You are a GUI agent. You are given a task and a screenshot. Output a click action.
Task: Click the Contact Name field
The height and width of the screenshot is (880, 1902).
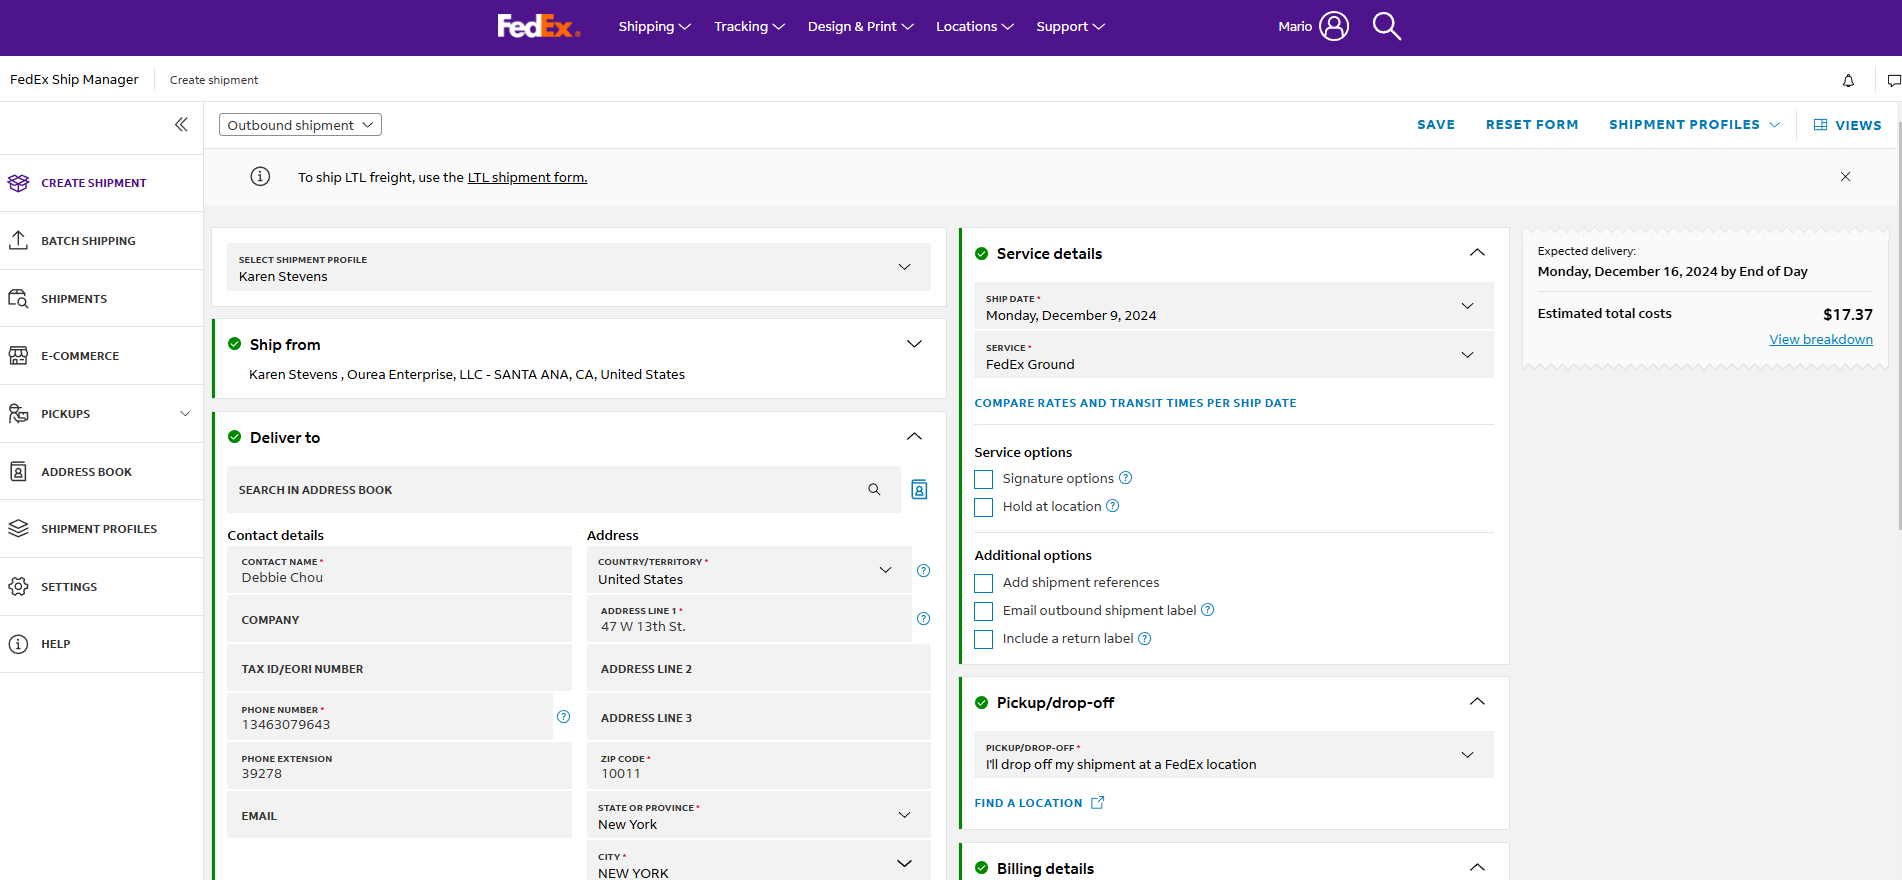point(399,570)
